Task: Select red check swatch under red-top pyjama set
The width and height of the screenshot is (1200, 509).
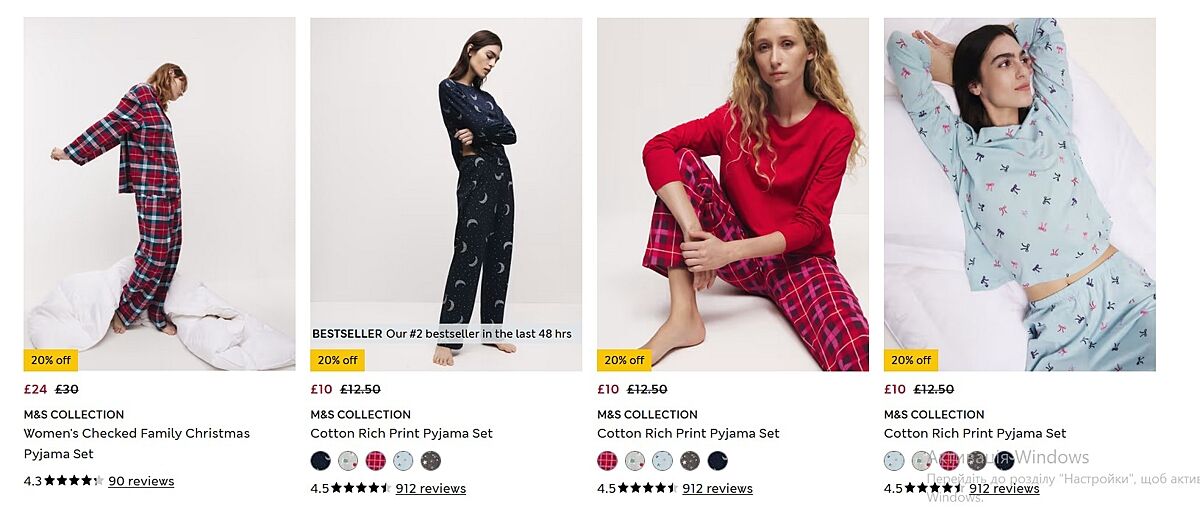Action: 607,461
